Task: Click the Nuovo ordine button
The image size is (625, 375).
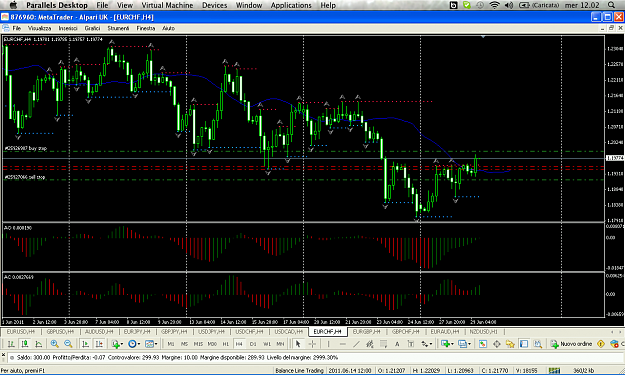Action: tap(572, 344)
